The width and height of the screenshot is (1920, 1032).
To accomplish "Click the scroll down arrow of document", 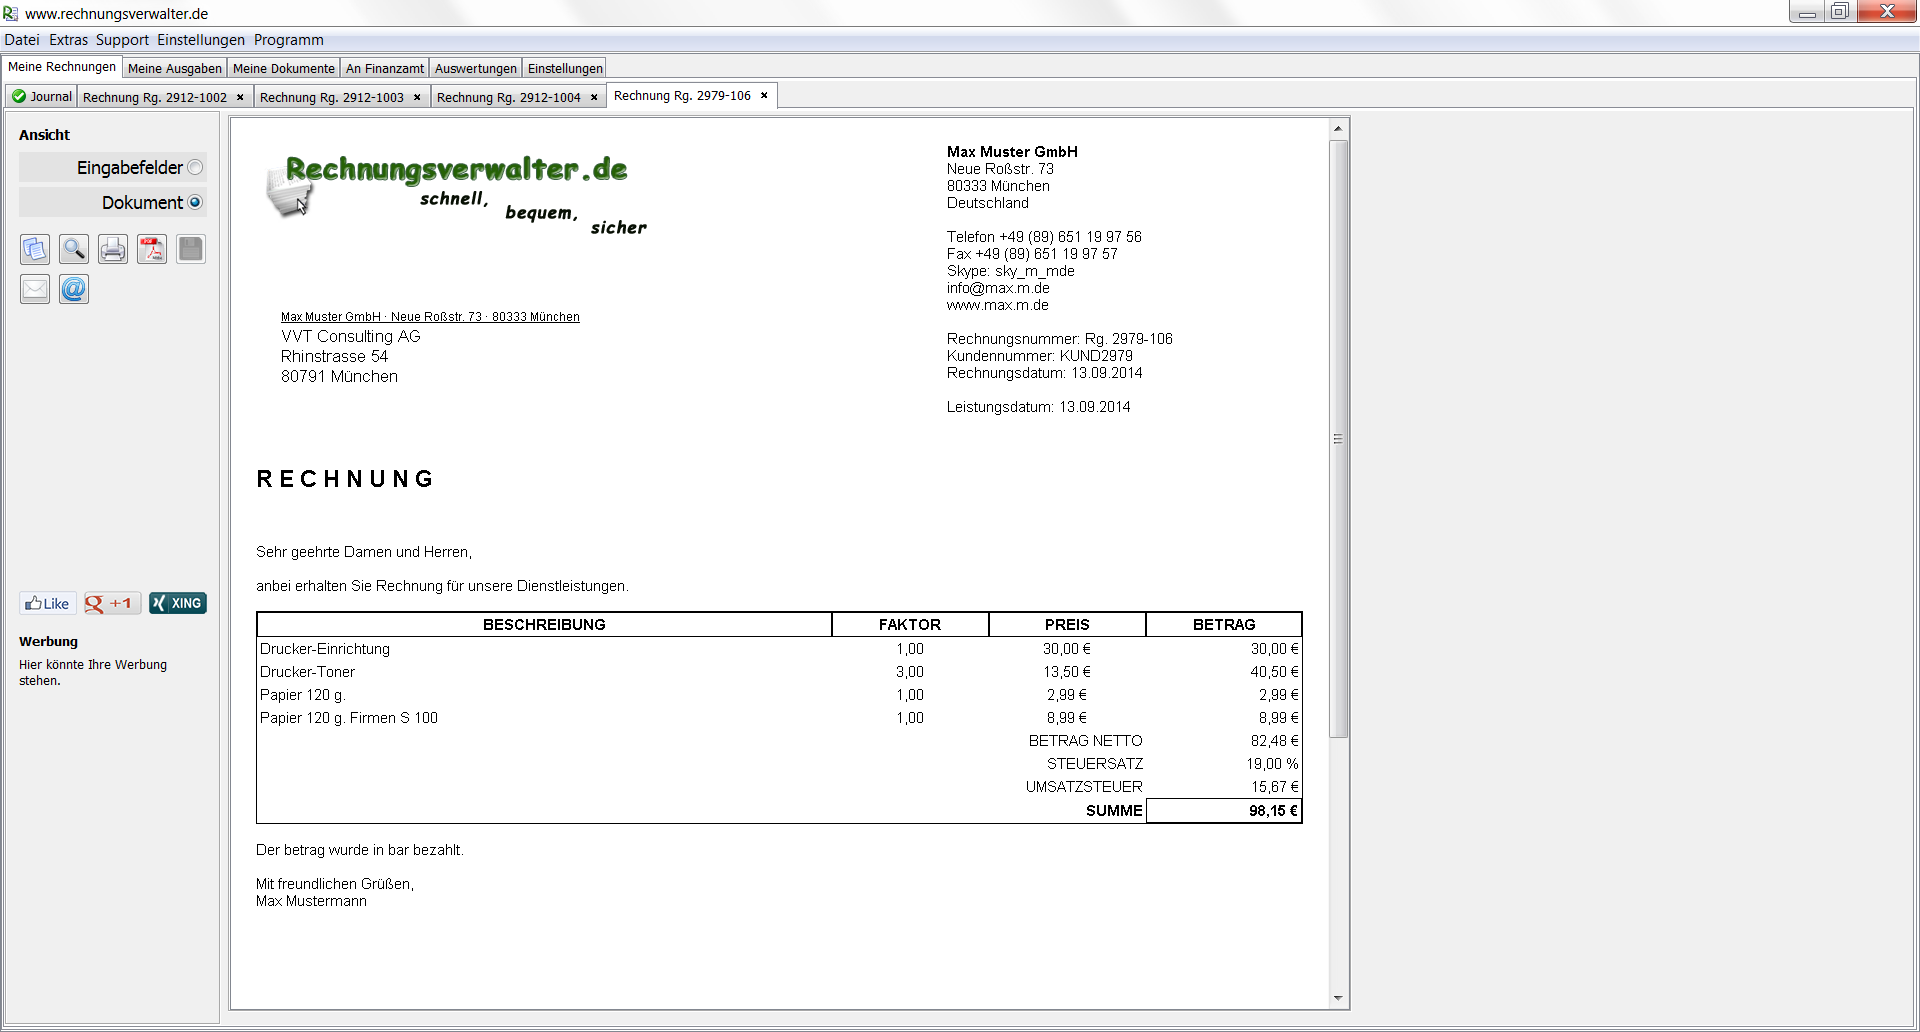I will click(x=1338, y=998).
